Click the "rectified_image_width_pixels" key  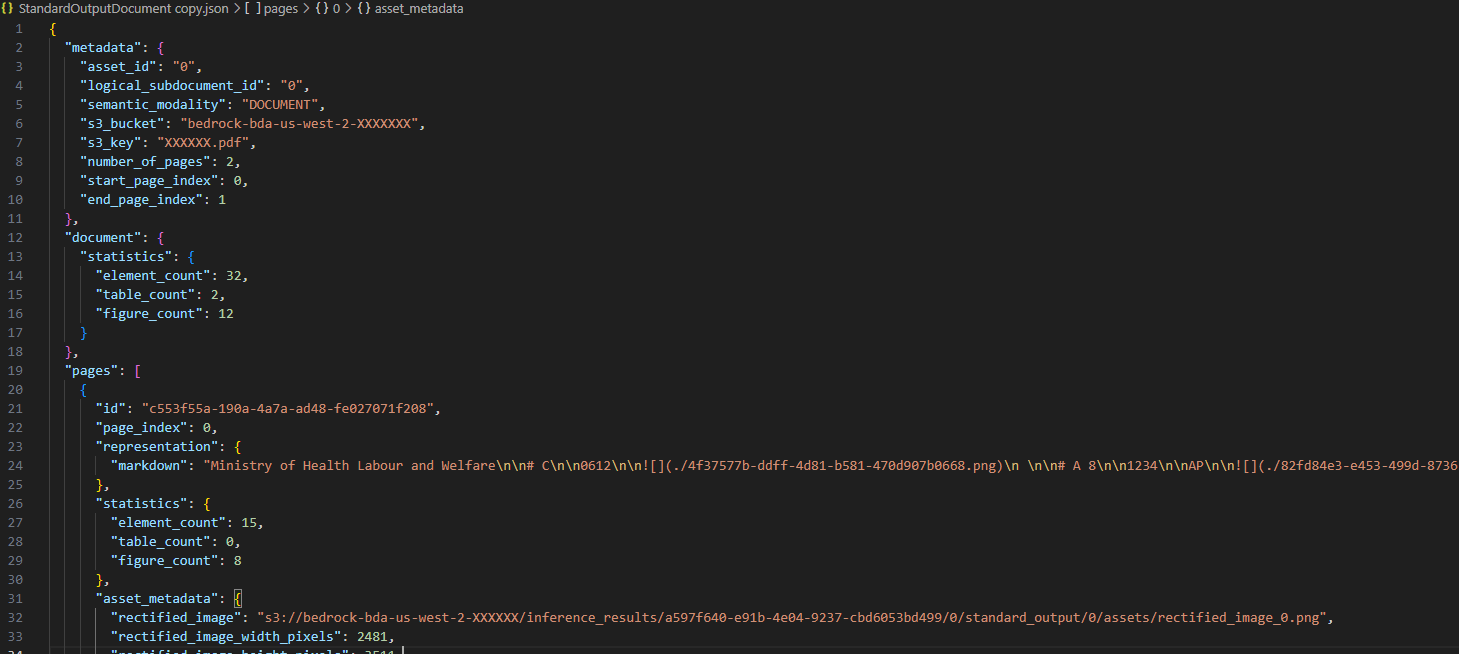226,636
